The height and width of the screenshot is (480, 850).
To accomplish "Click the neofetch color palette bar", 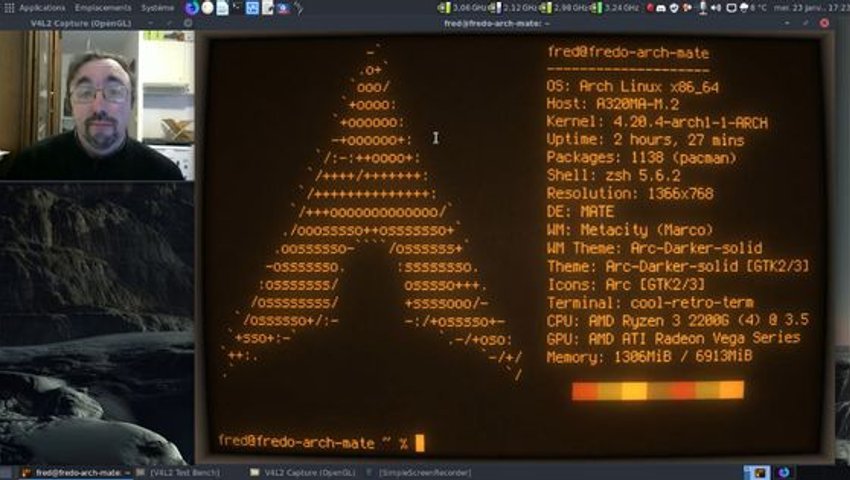I will click(658, 391).
